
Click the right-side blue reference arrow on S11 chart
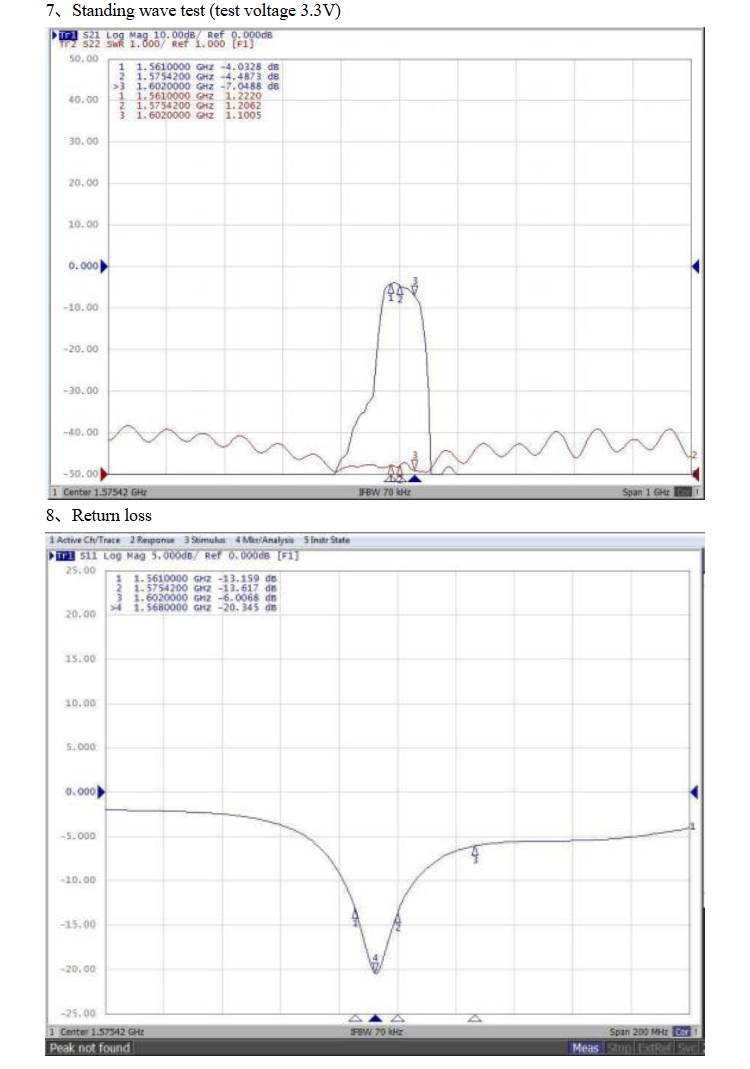(694, 792)
